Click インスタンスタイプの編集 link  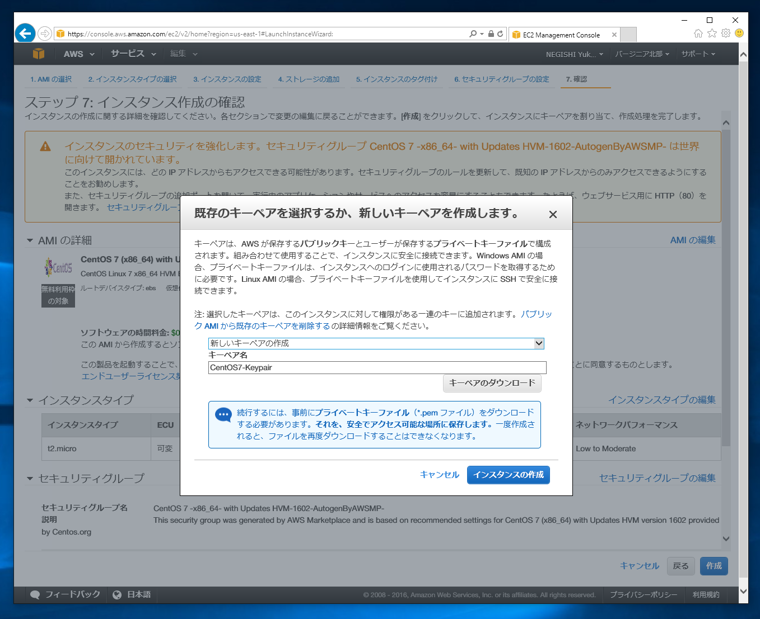(662, 400)
